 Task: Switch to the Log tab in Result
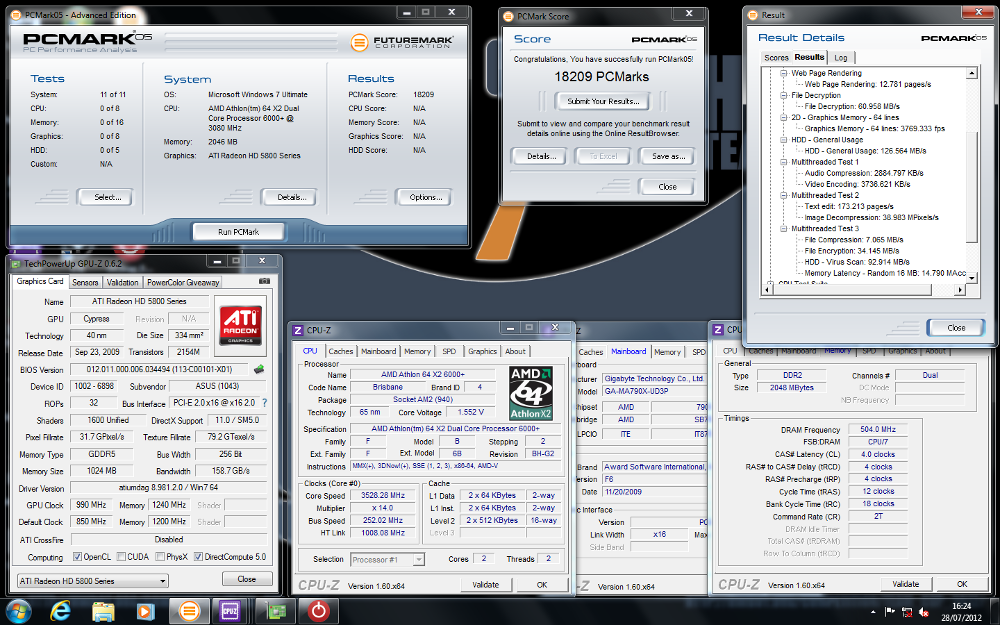841,57
